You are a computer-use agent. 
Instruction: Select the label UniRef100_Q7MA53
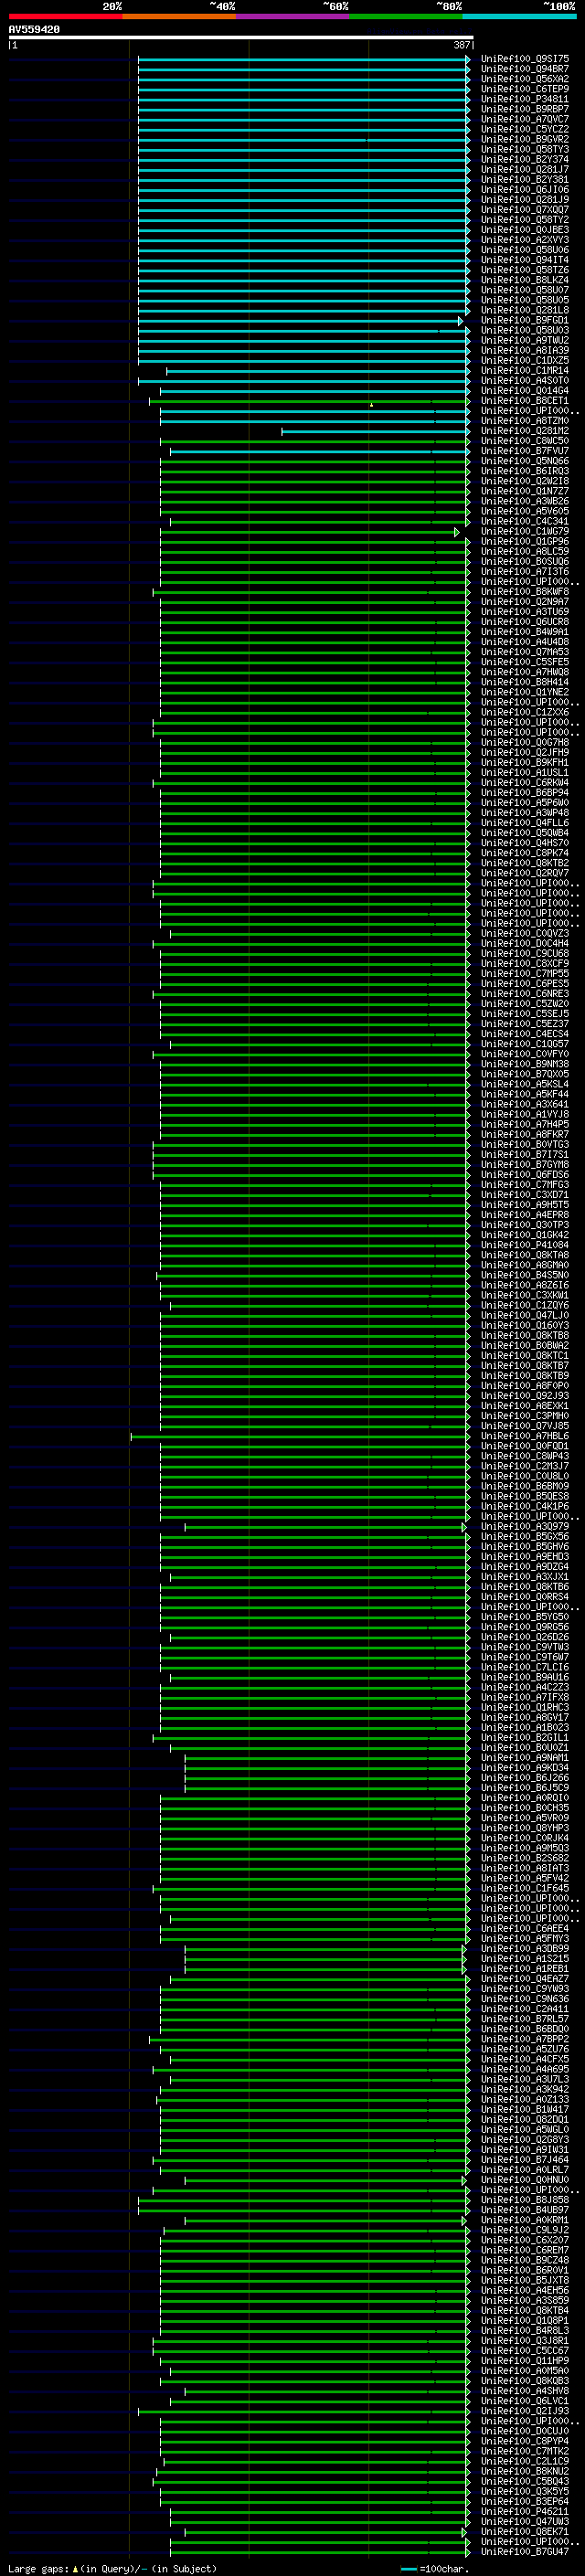[525, 652]
